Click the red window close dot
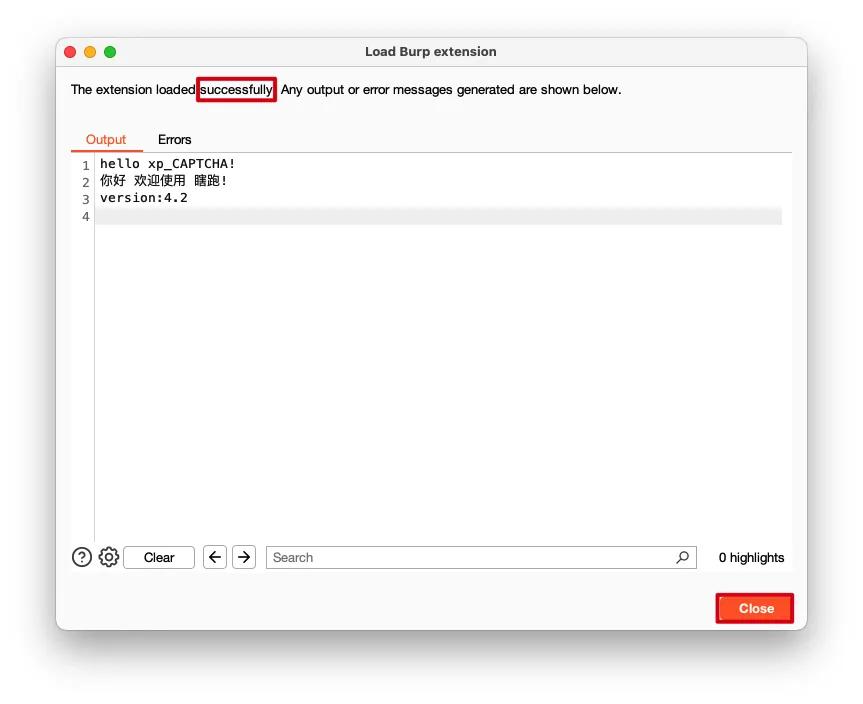 [70, 52]
